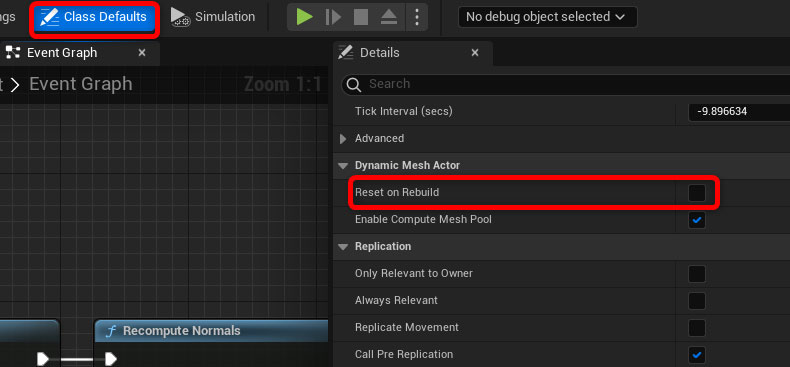The image size is (790, 367).
Task: Uncheck Call Pre Replication
Action: point(697,355)
